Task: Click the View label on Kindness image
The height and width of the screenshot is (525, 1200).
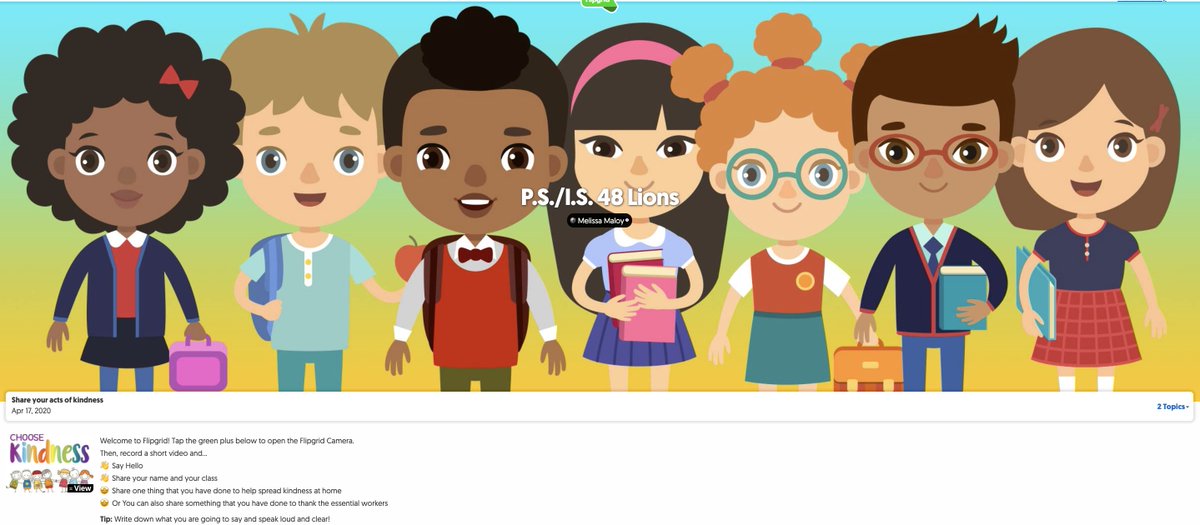Action: 81,488
